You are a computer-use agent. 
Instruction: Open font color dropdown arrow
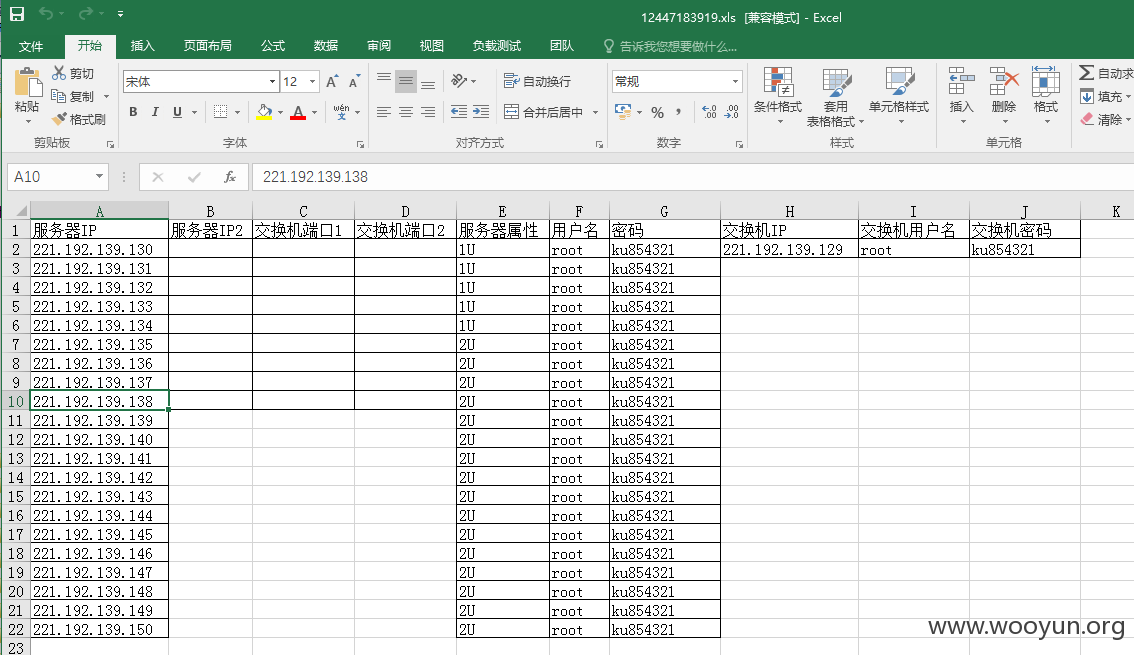(315, 113)
